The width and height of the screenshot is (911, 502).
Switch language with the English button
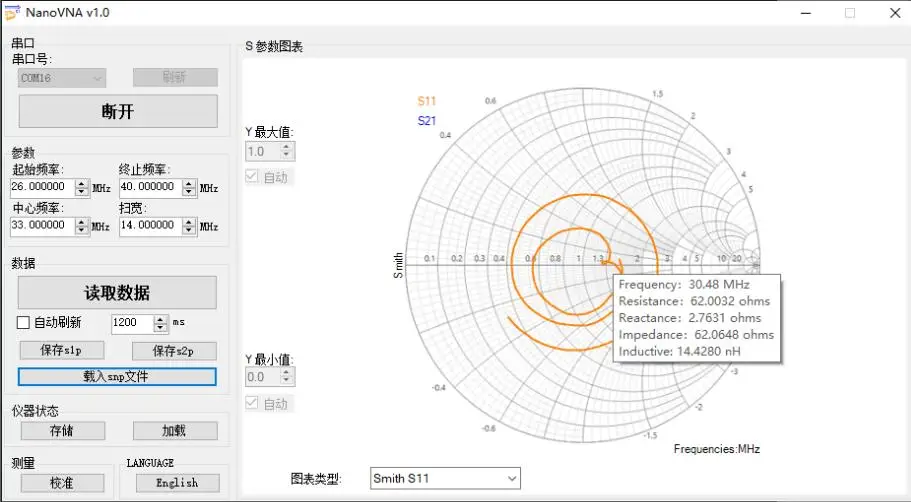(178, 483)
